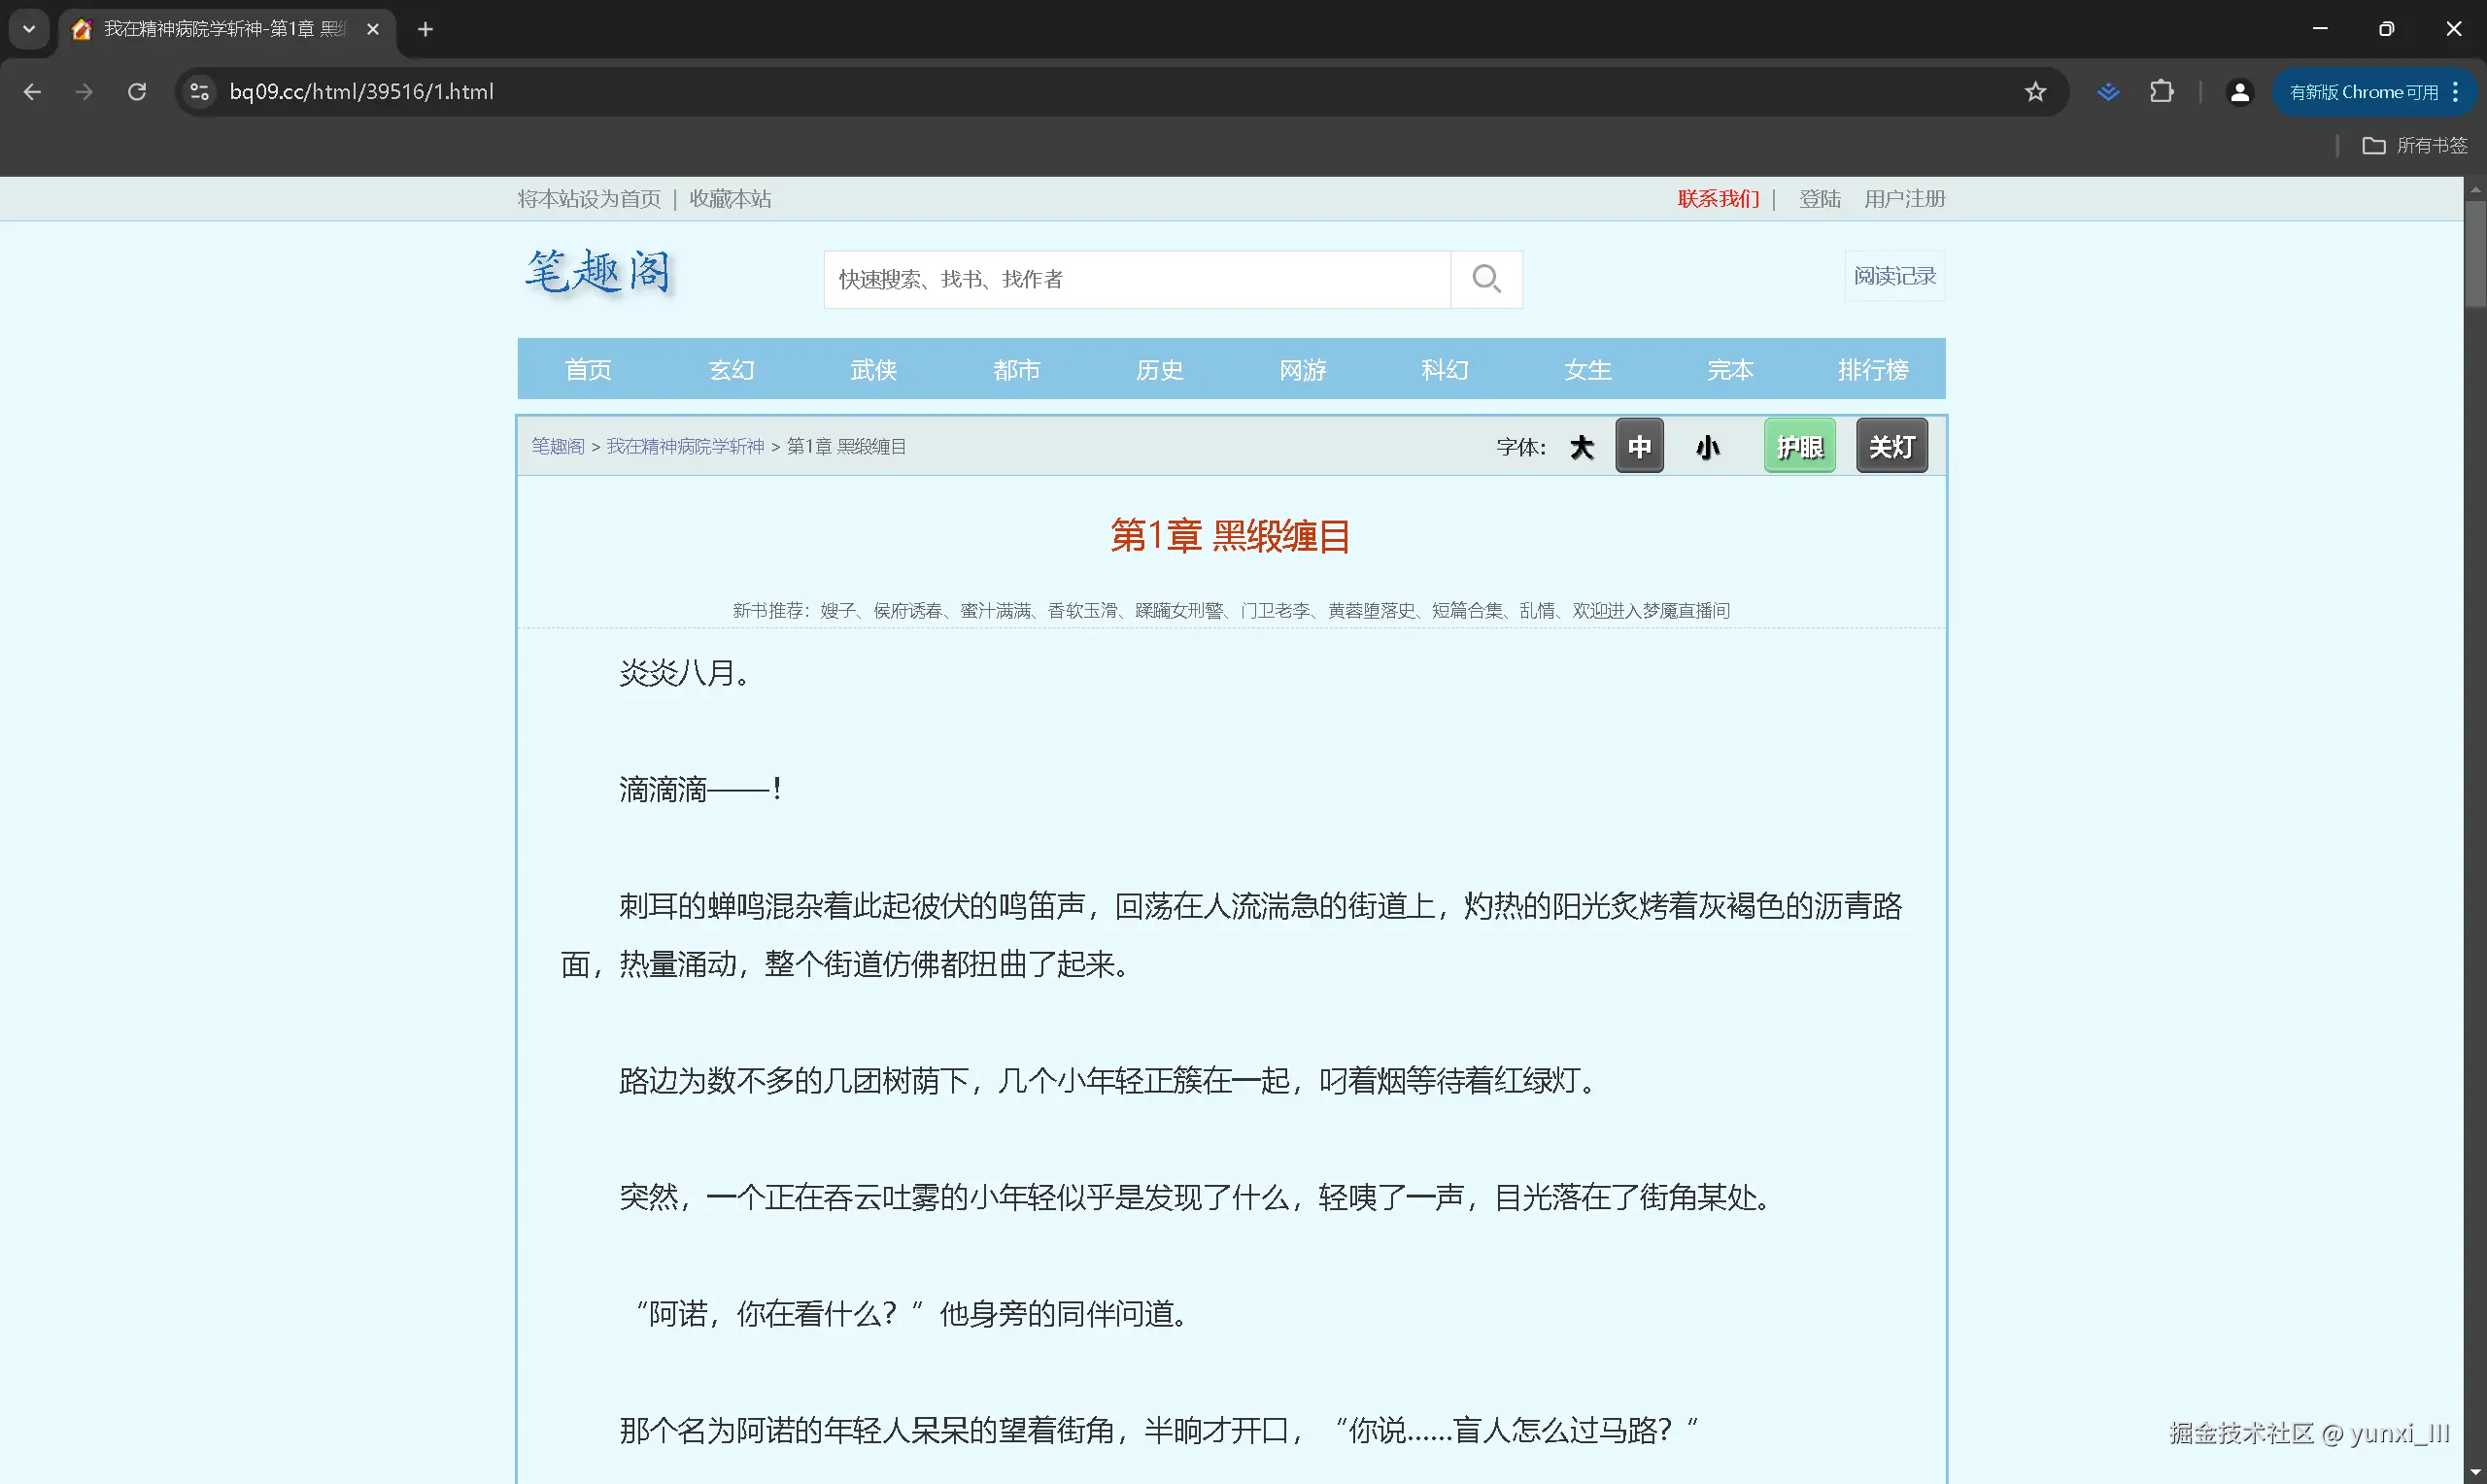Open the 所有书签 bookmarks folder
Viewport: 2487px width, 1484px height.
pyautogui.click(x=2415, y=146)
